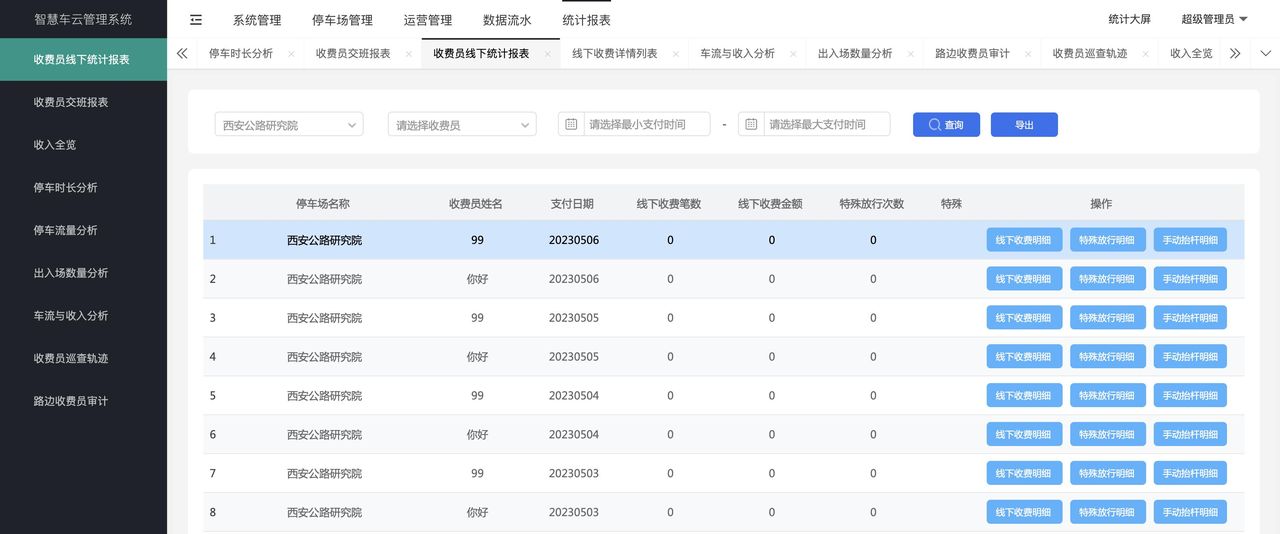Close the 停车时长分析 tab
This screenshot has height=534, width=1280.
click(291, 54)
